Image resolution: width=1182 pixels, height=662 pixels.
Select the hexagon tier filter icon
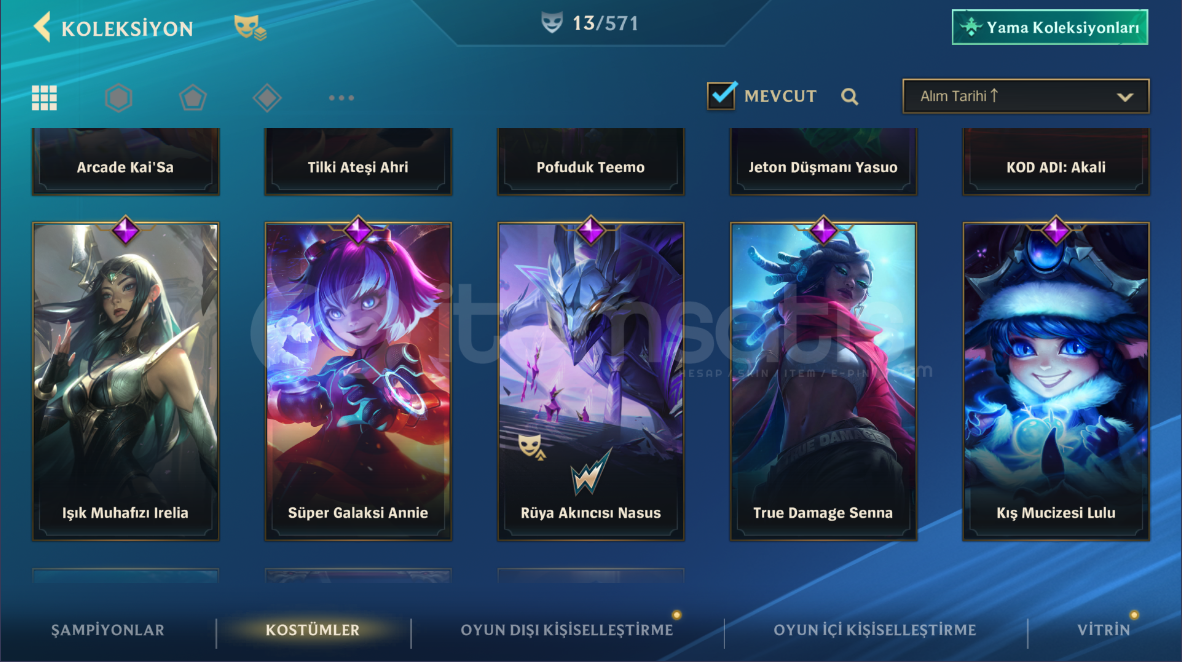118,97
